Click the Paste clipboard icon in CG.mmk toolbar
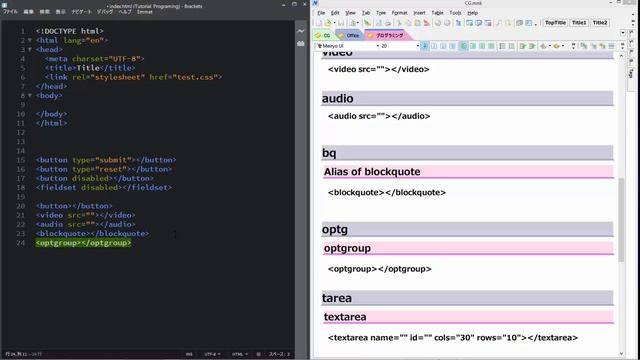 417,23
